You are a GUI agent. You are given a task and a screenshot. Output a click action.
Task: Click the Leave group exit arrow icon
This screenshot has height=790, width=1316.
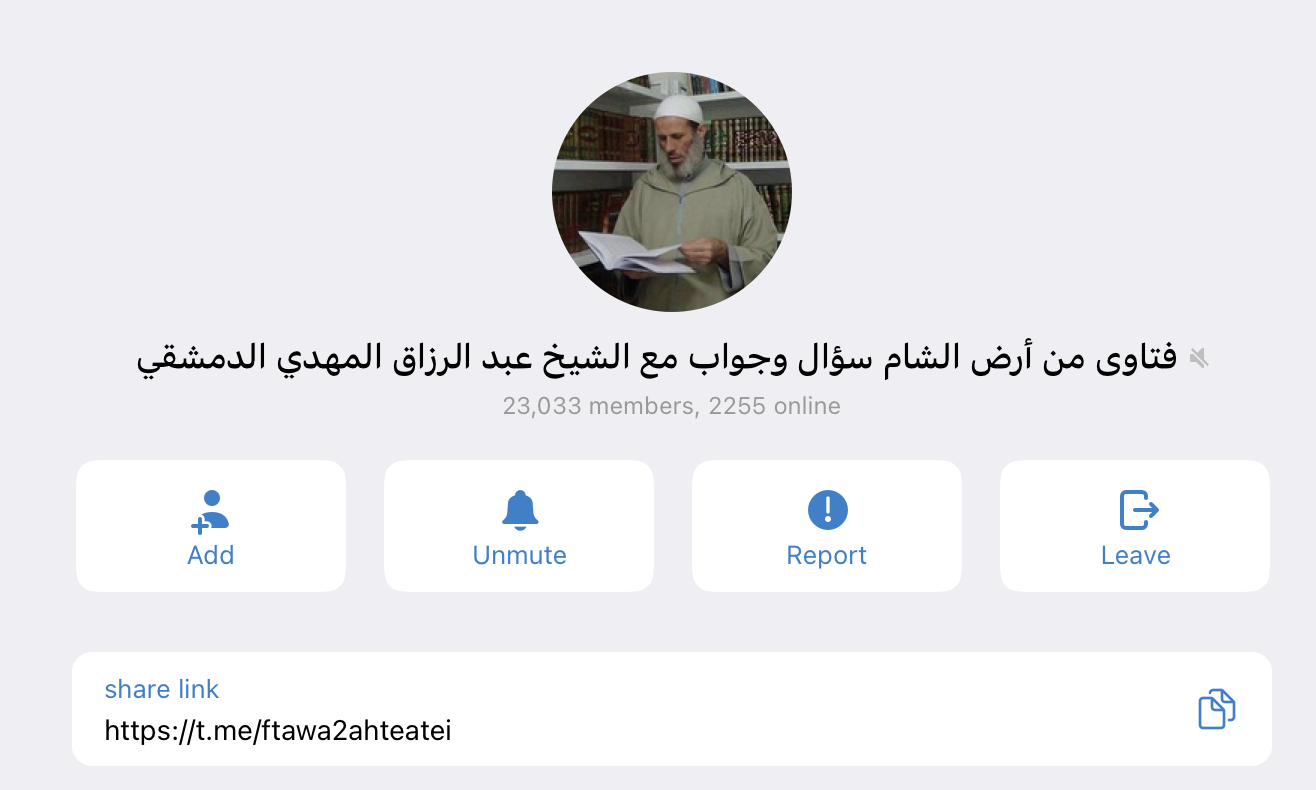click(x=1138, y=511)
